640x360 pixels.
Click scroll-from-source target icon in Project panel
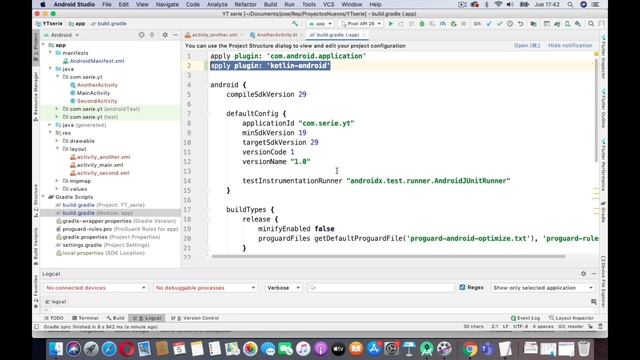coord(141,35)
